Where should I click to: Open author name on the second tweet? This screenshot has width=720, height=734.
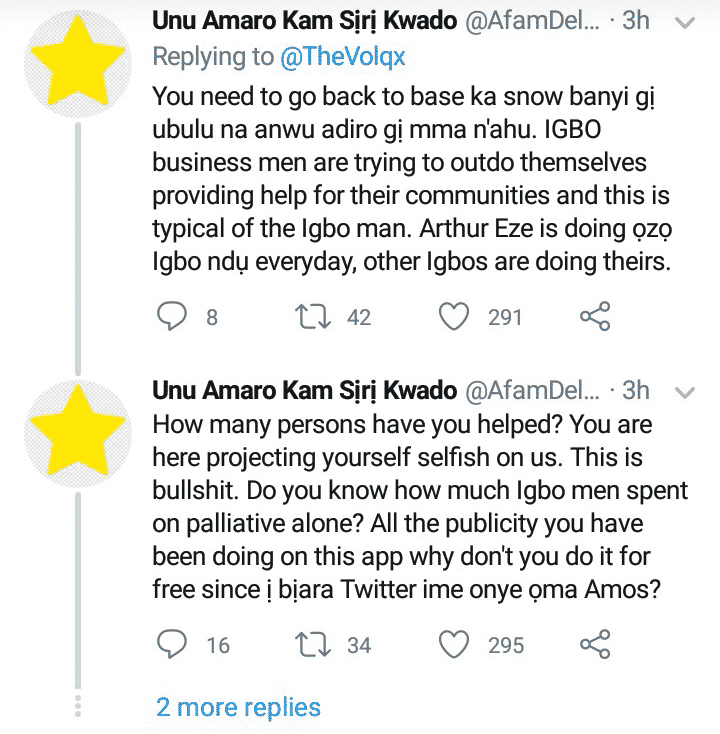304,389
